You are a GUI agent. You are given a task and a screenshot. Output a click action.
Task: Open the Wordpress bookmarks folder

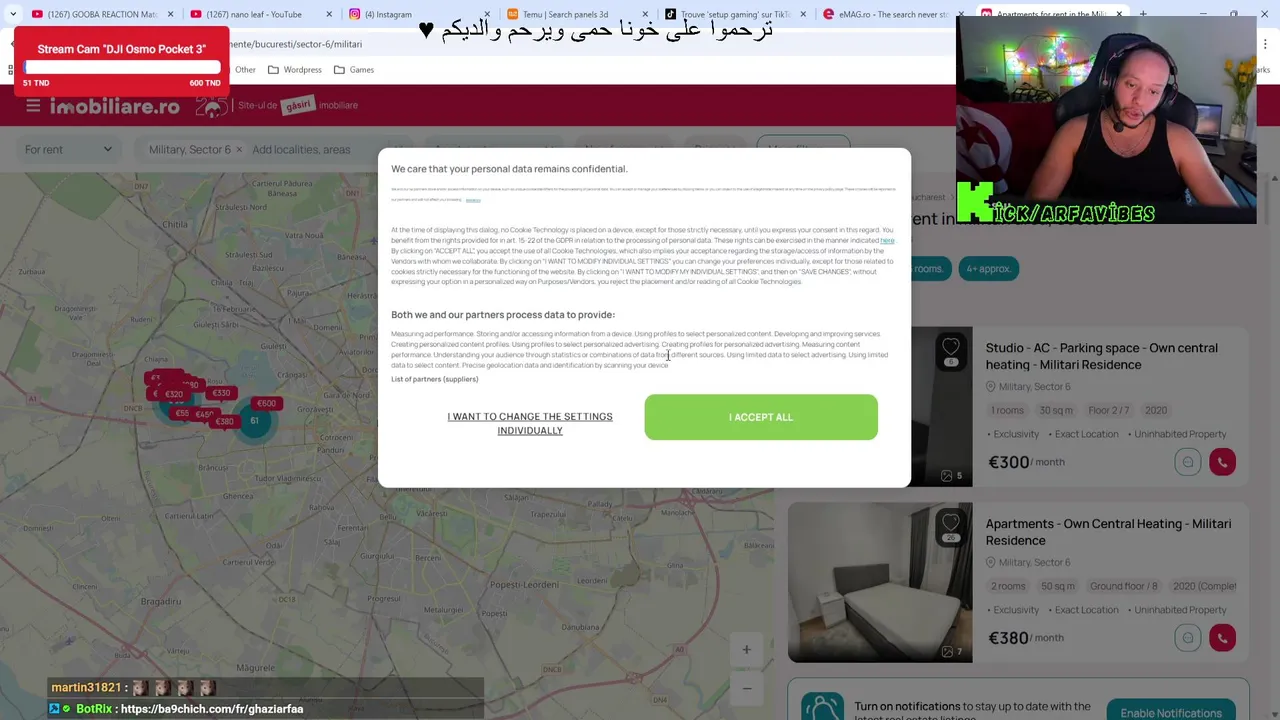(294, 70)
